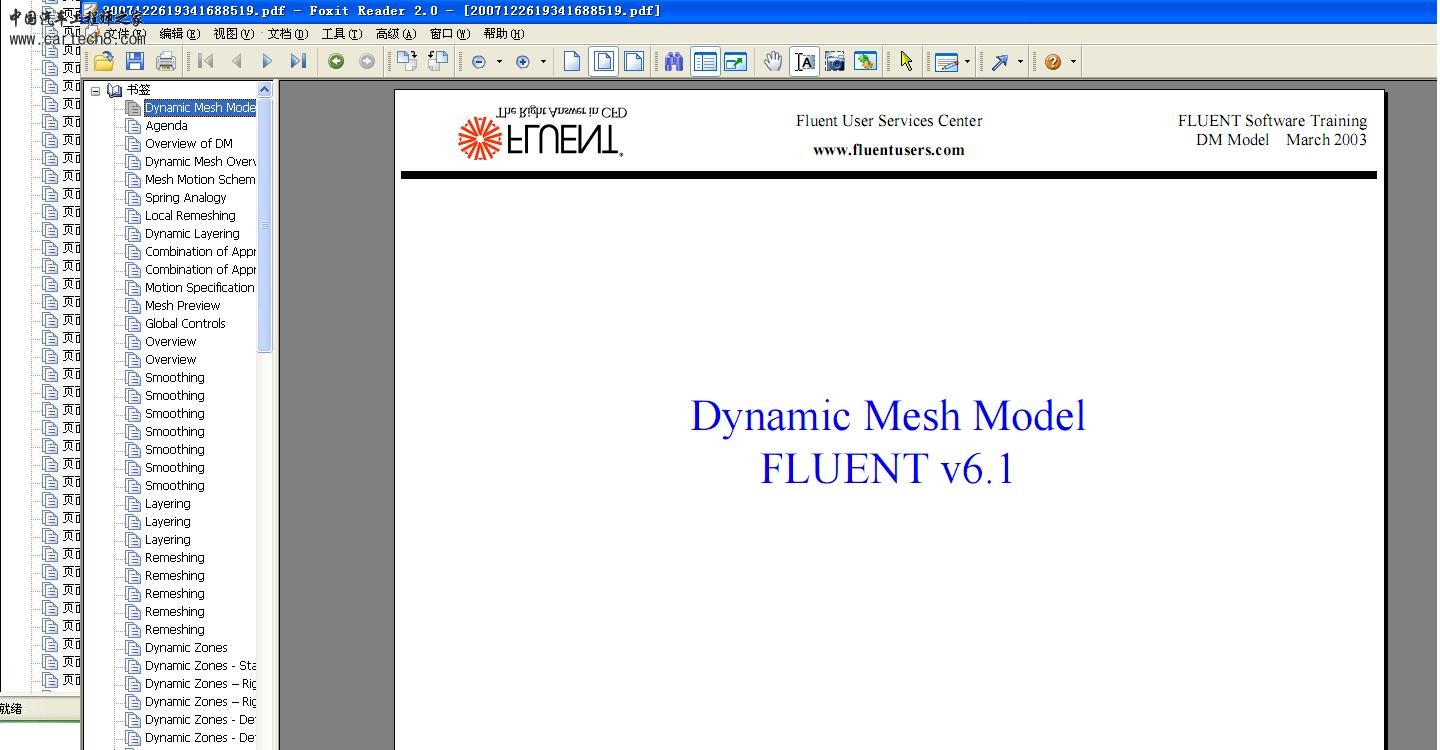Click the FLUENT Software Training header text
This screenshot has width=1440, height=750.
[x=1272, y=121]
